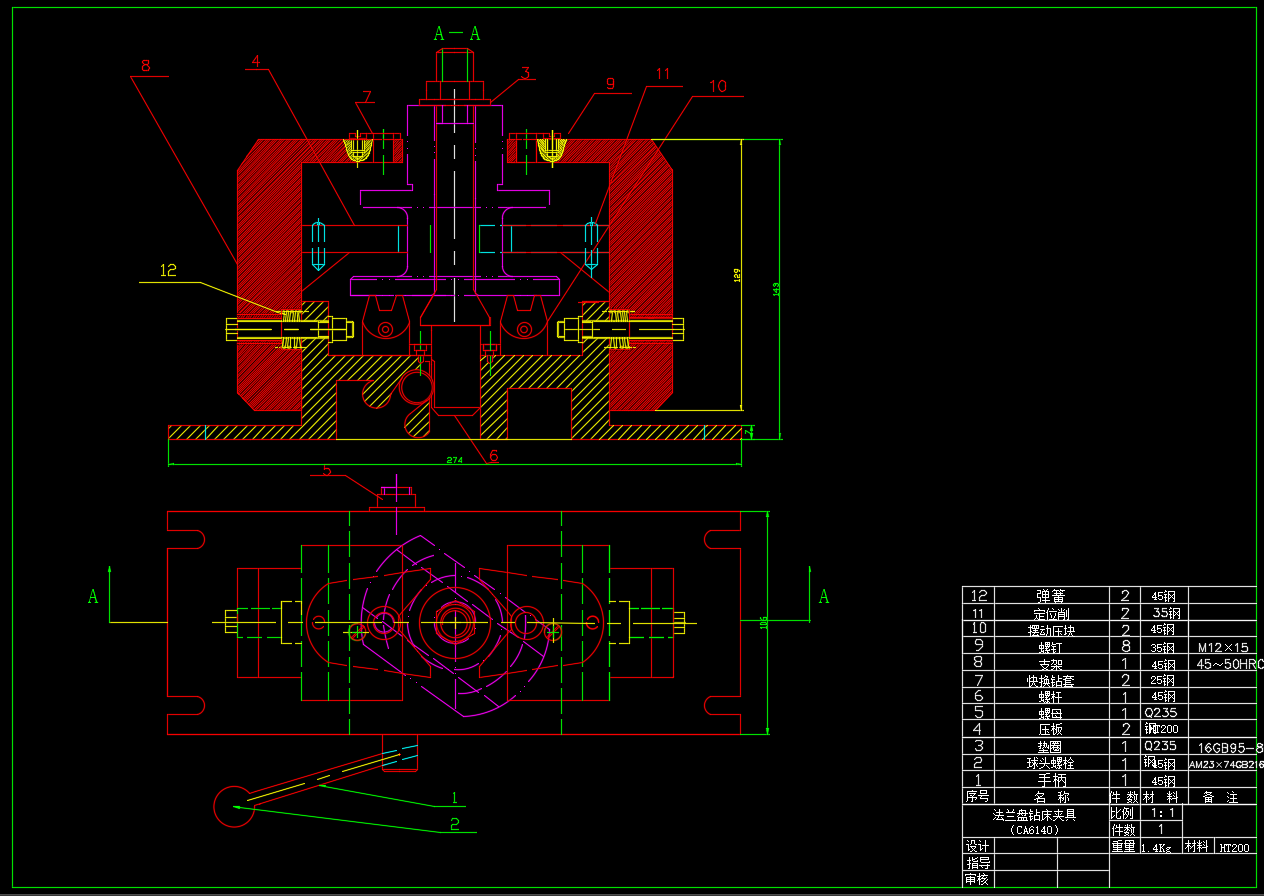Click the 设计 designer label cell

click(x=977, y=846)
